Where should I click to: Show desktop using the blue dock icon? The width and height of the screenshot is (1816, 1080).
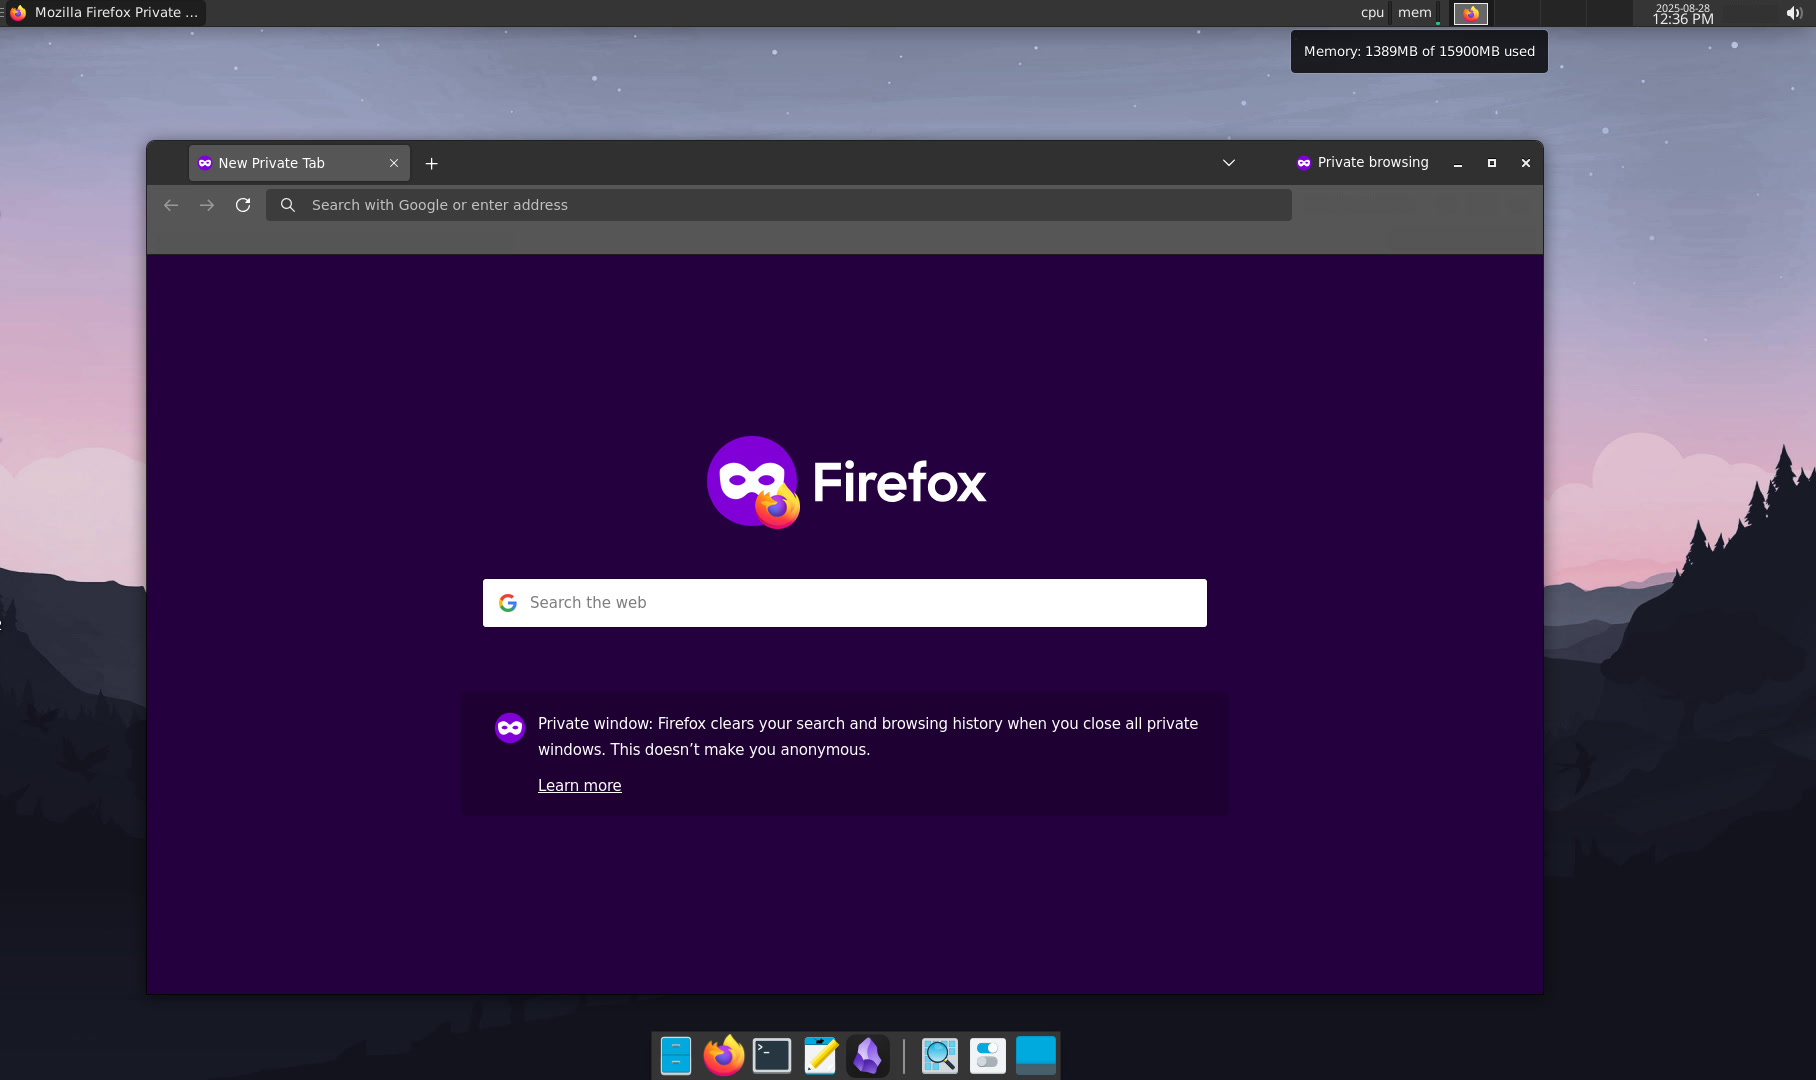[x=1036, y=1056]
